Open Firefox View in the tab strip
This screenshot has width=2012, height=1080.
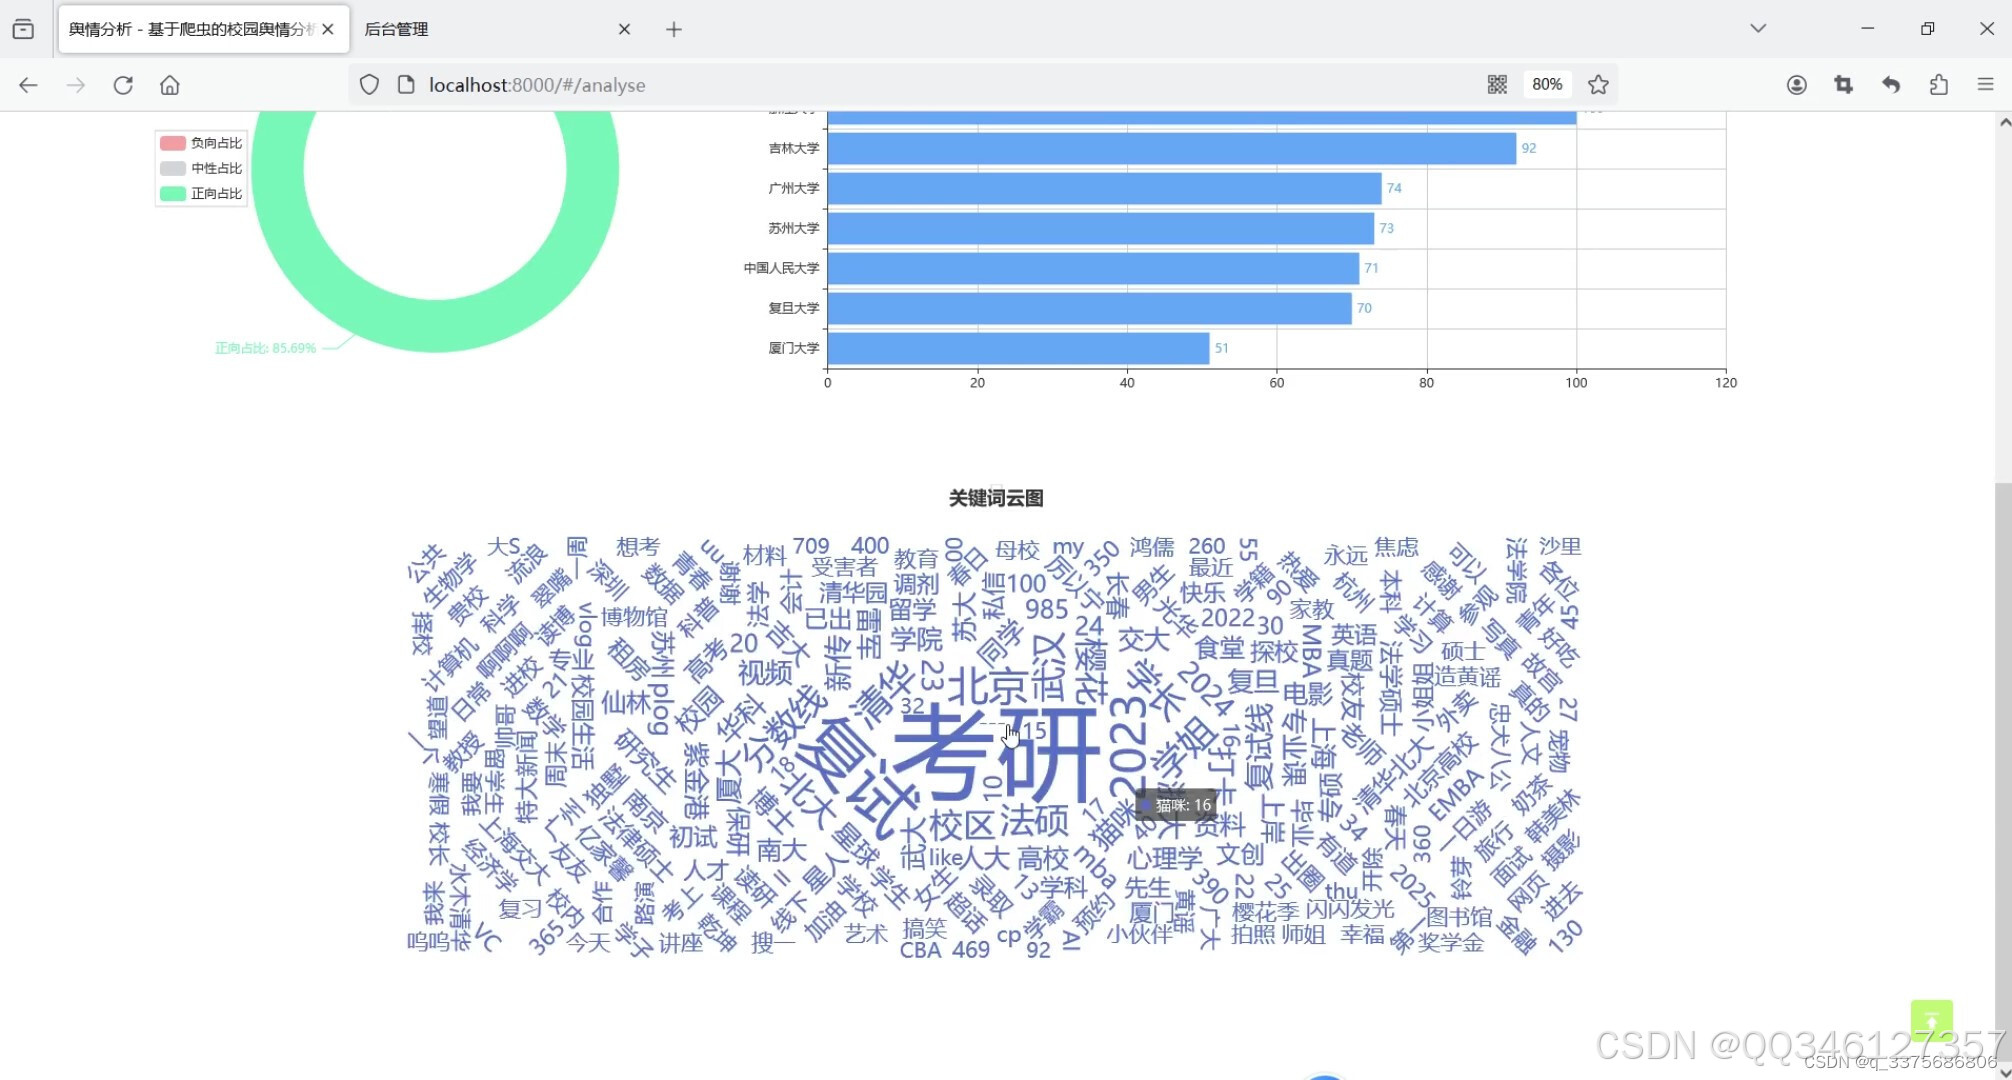23,28
